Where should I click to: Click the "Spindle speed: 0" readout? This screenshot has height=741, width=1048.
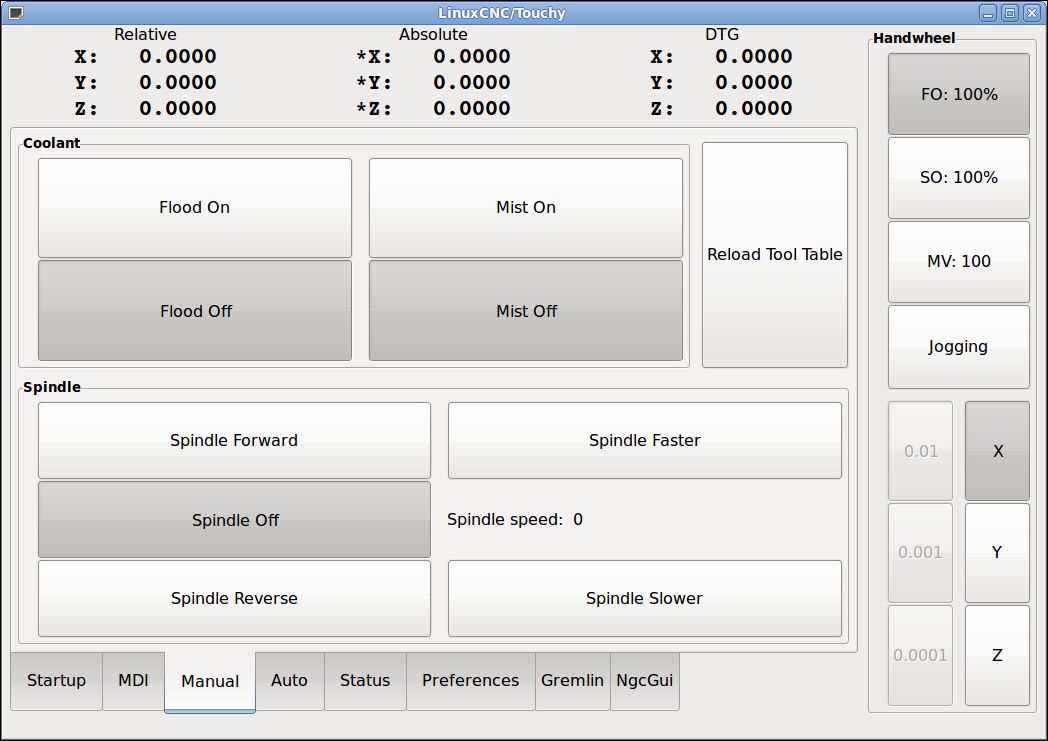click(x=515, y=520)
